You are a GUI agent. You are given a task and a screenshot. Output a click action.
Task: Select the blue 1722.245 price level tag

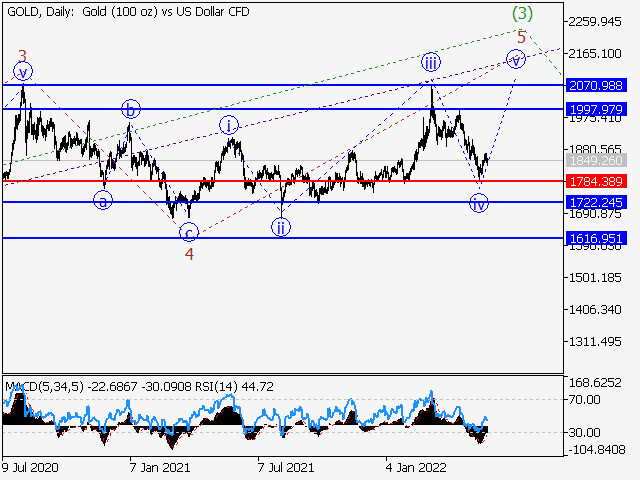pyautogui.click(x=596, y=202)
